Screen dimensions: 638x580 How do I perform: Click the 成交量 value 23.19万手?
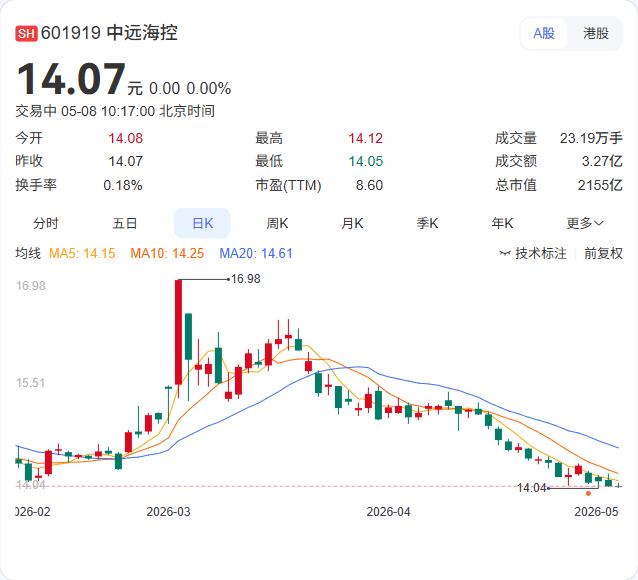coord(591,138)
